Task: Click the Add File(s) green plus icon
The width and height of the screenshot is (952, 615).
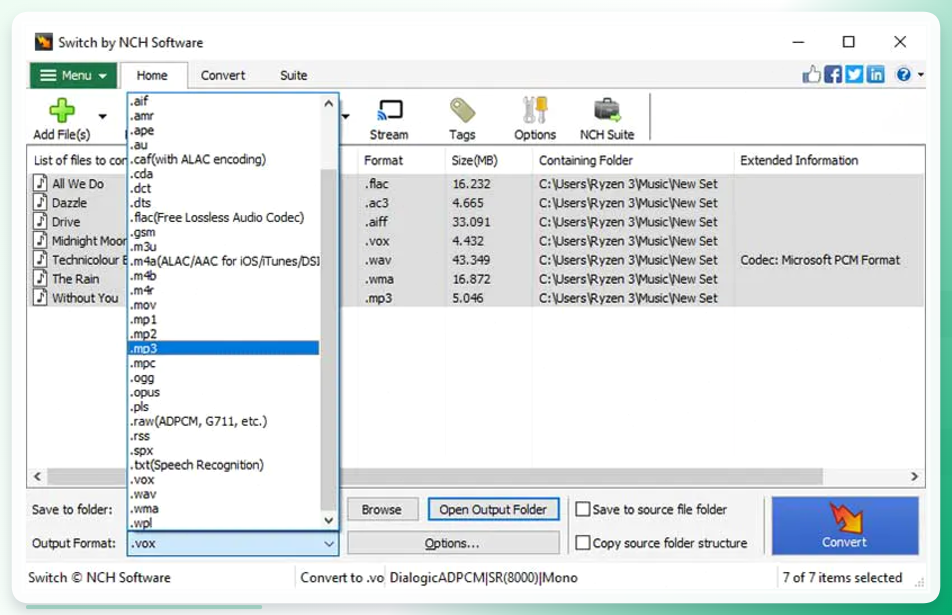Action: tap(61, 110)
